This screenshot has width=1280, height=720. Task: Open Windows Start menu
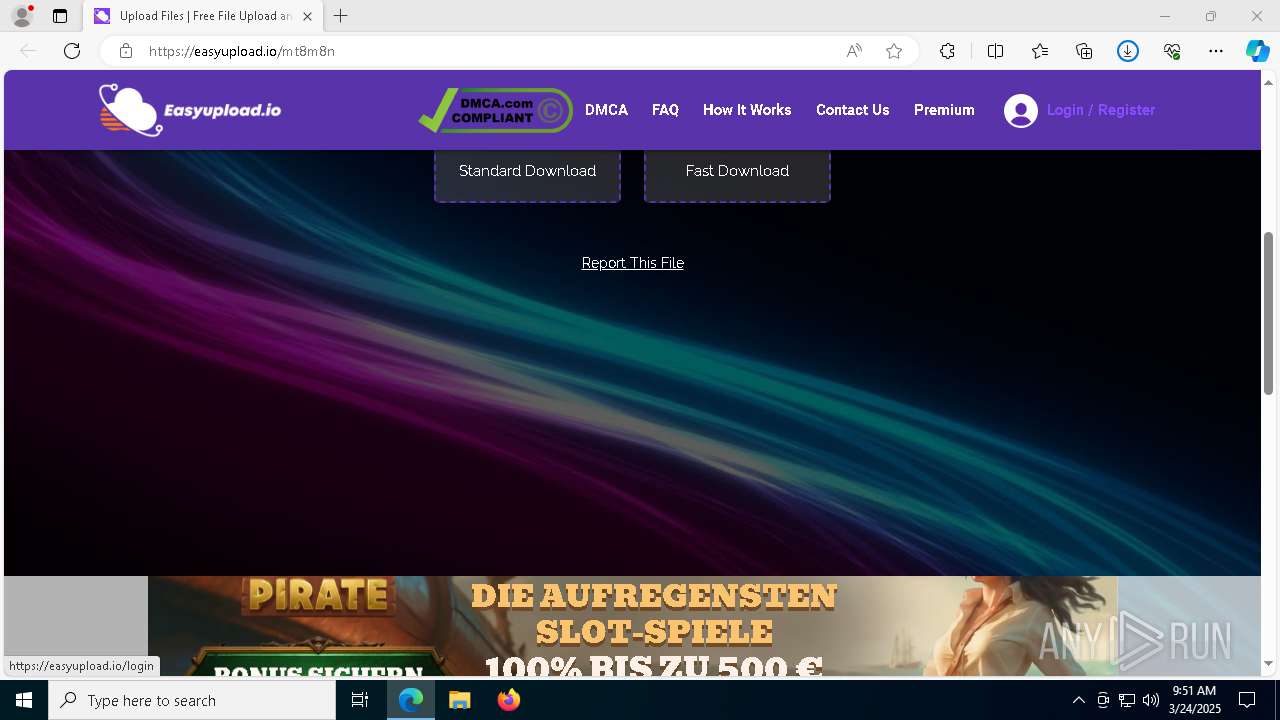[x=24, y=700]
